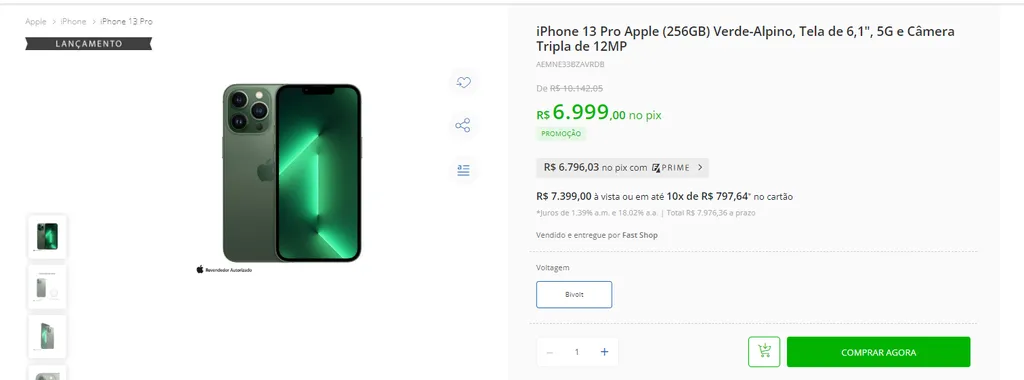Add product to favorites with heart icon
The height and width of the screenshot is (380, 1024).
[x=464, y=82]
